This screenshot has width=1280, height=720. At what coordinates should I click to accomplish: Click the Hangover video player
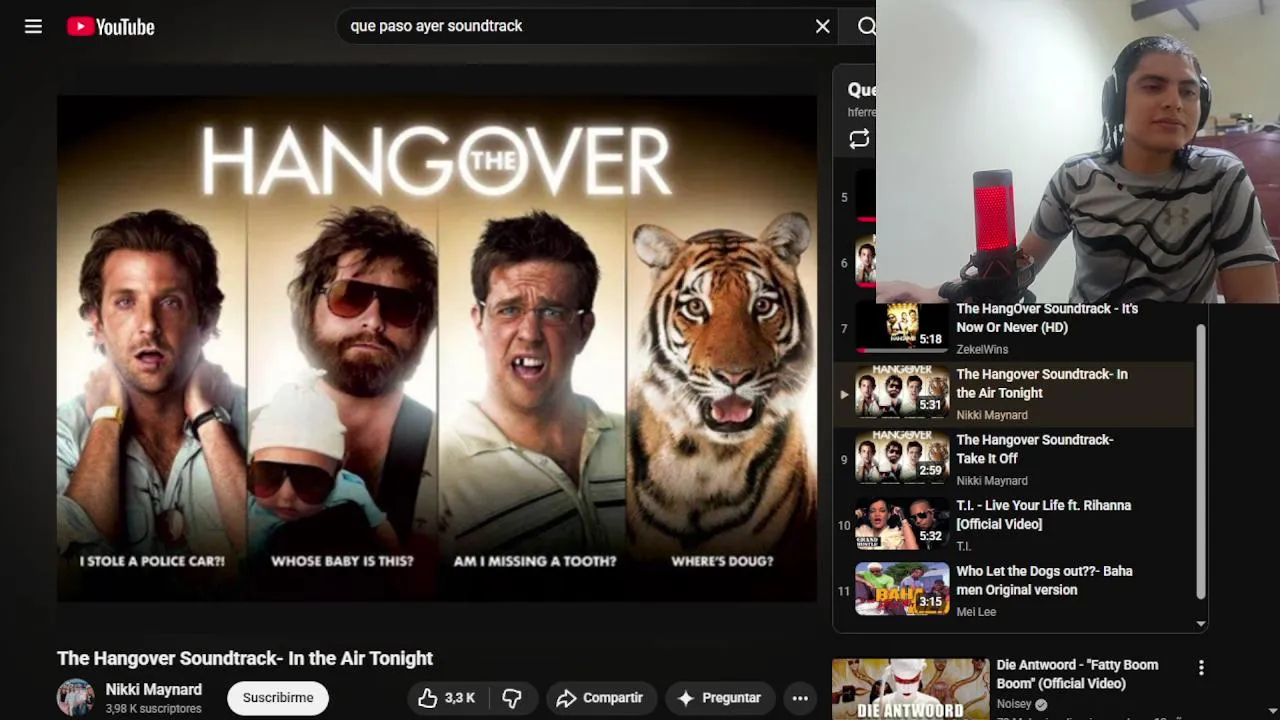pos(437,349)
